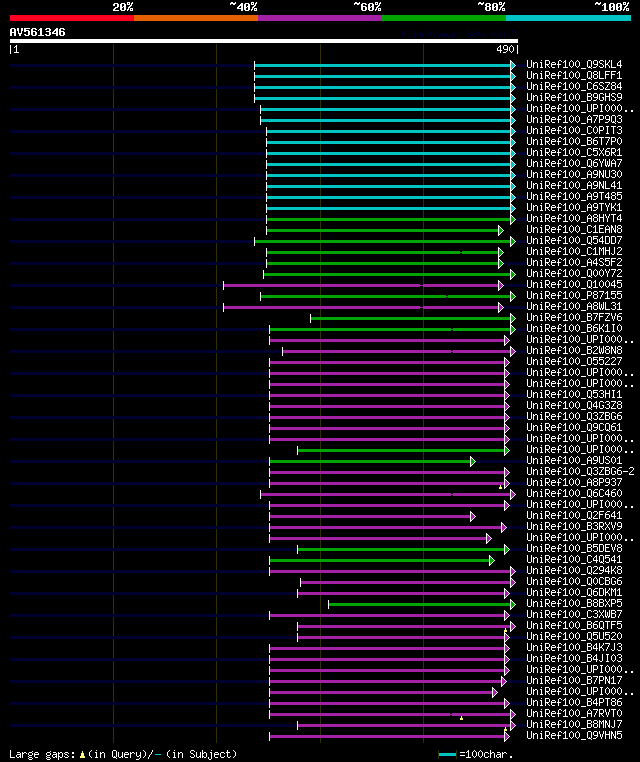Viewport: 640px width, 762px height.
Task: Select the UniRef100_A9T485 label
Action: [x=574, y=196]
